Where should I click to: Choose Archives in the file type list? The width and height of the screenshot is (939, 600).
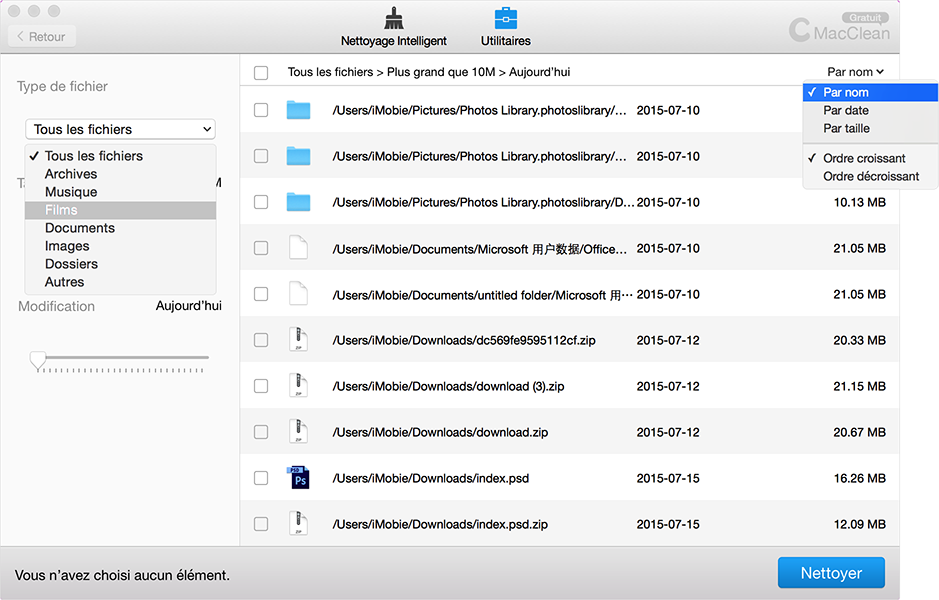pos(120,174)
